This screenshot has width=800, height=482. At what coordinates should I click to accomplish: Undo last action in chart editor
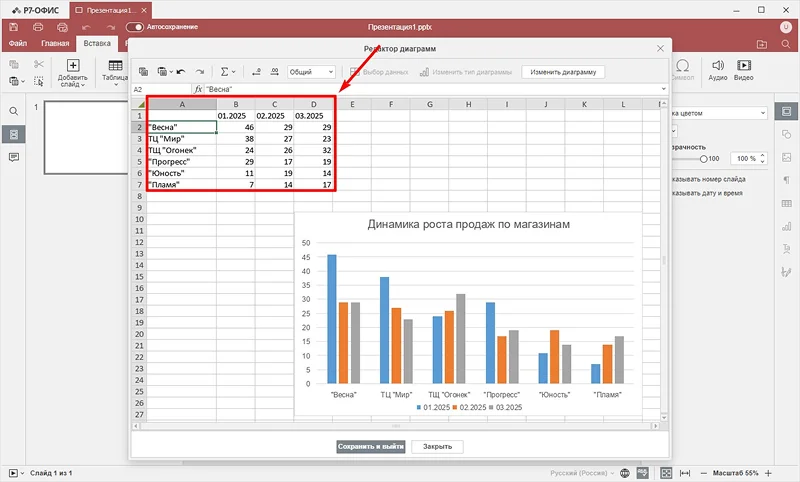181,72
